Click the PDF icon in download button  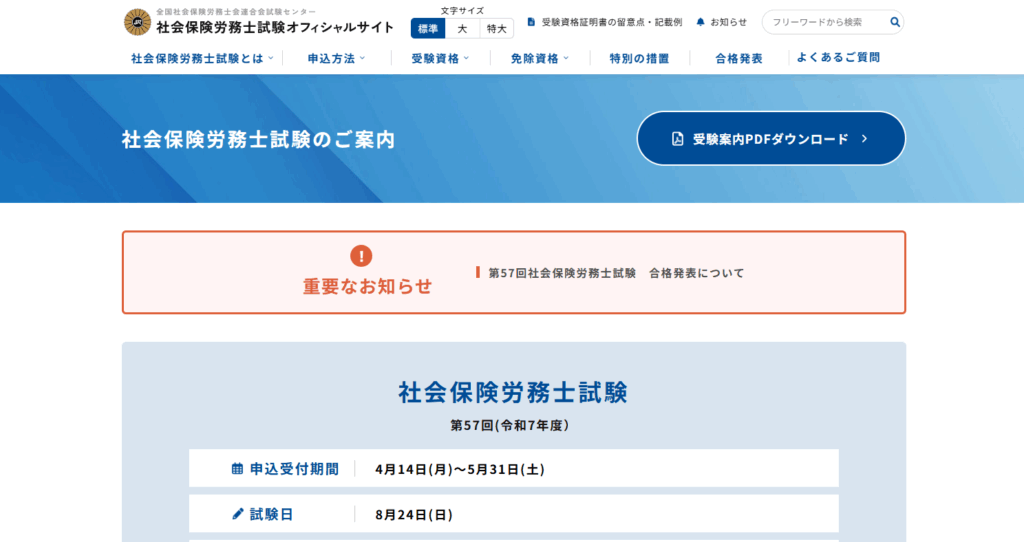(677, 139)
